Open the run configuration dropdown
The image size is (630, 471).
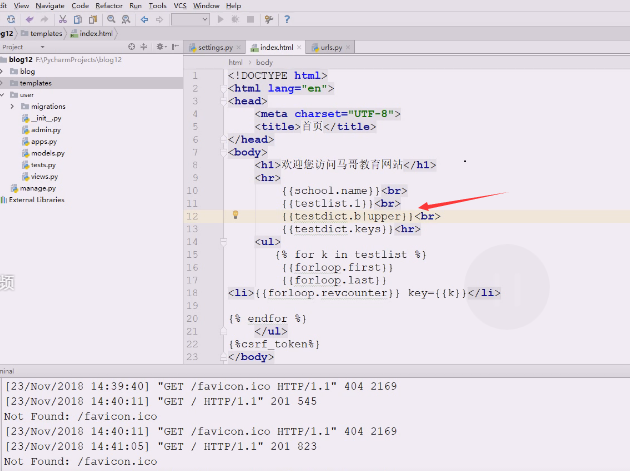(x=190, y=19)
